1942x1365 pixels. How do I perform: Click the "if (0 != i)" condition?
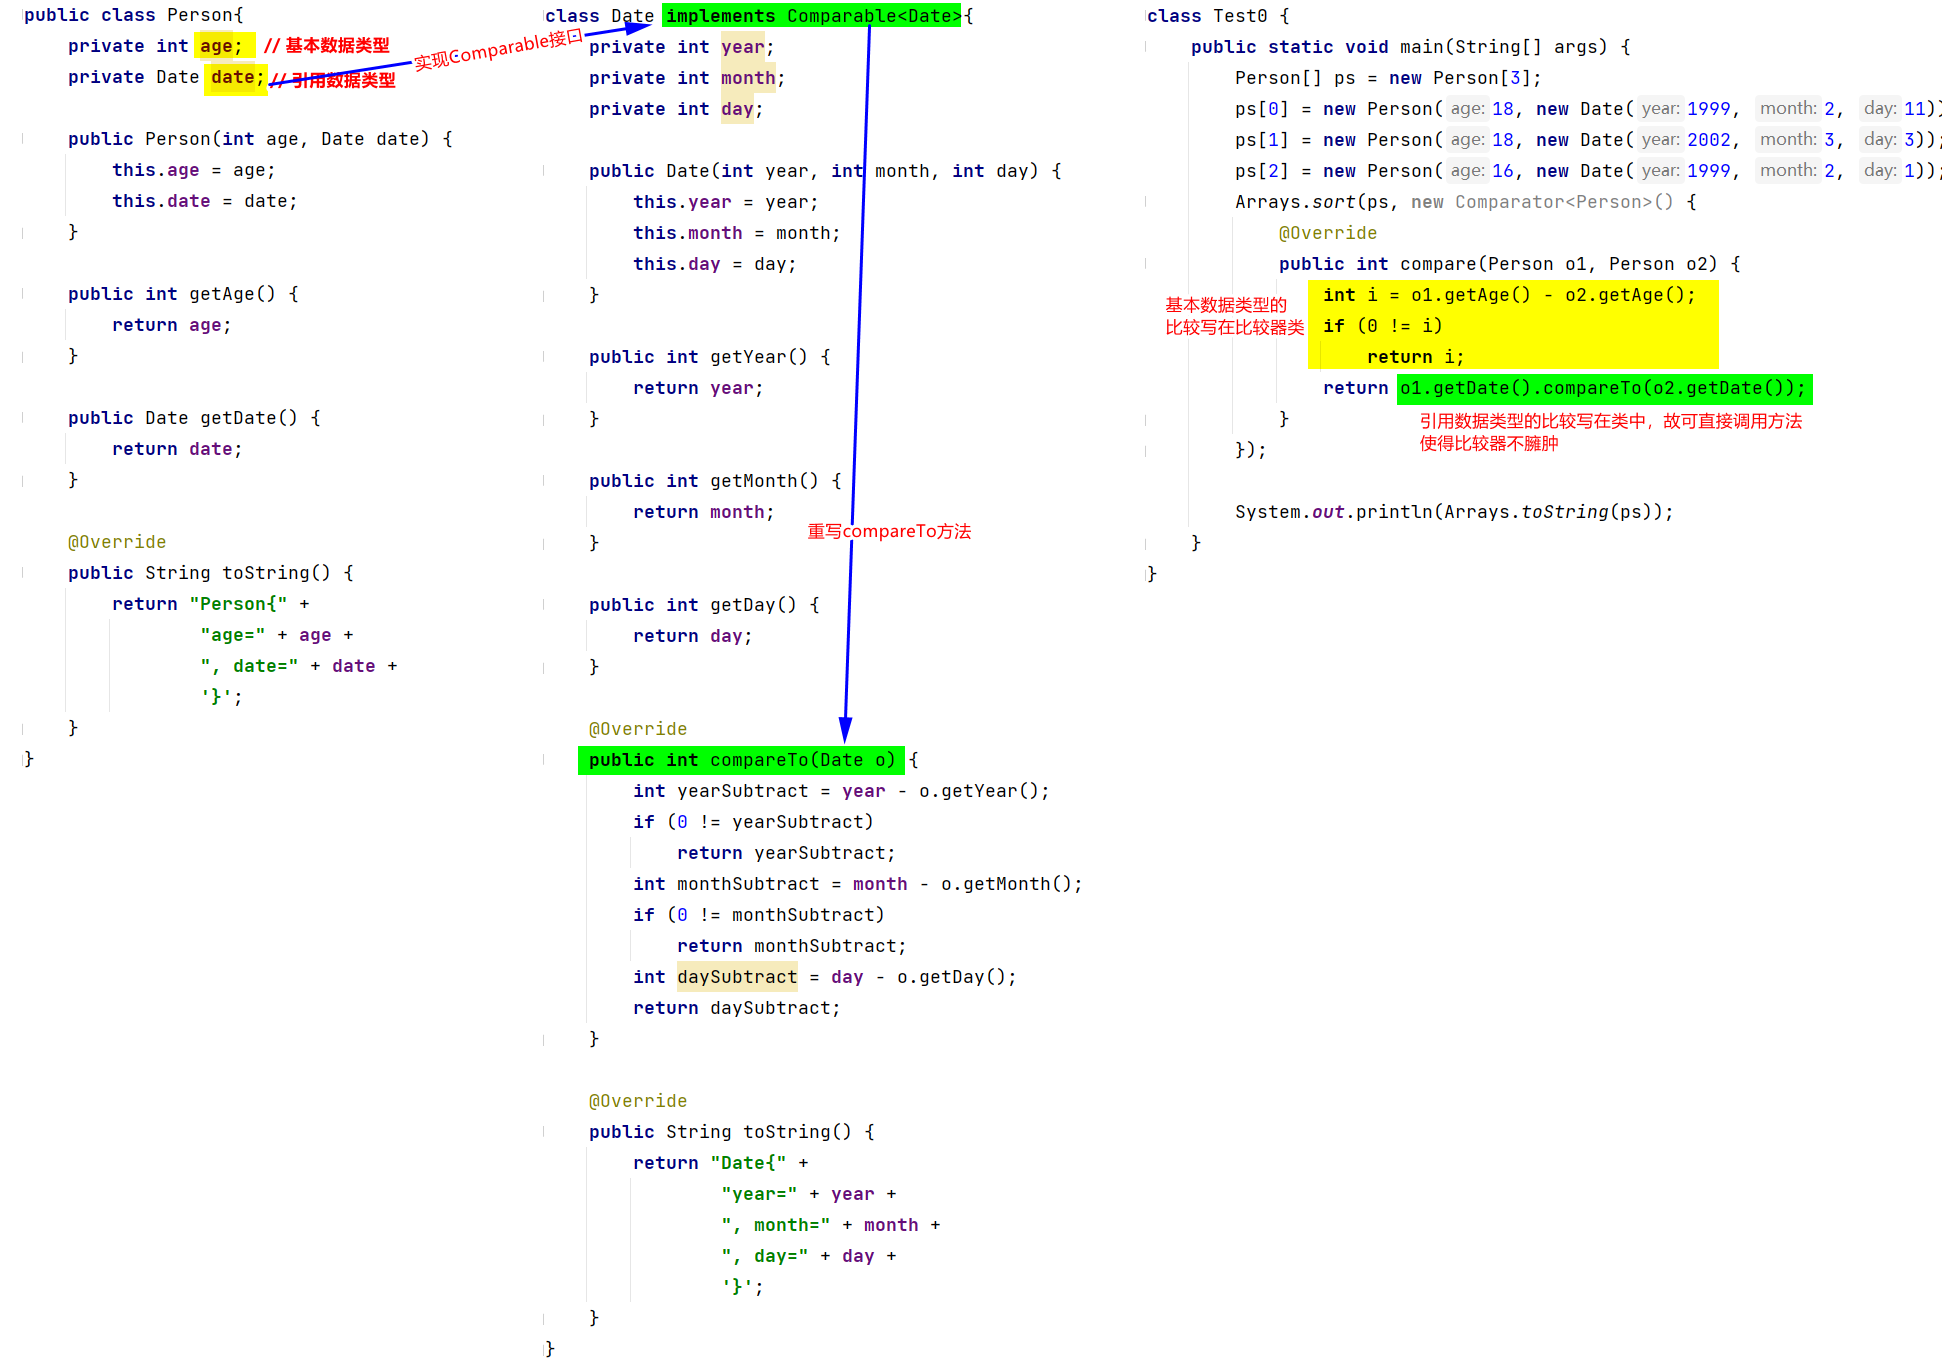pyautogui.click(x=1383, y=326)
